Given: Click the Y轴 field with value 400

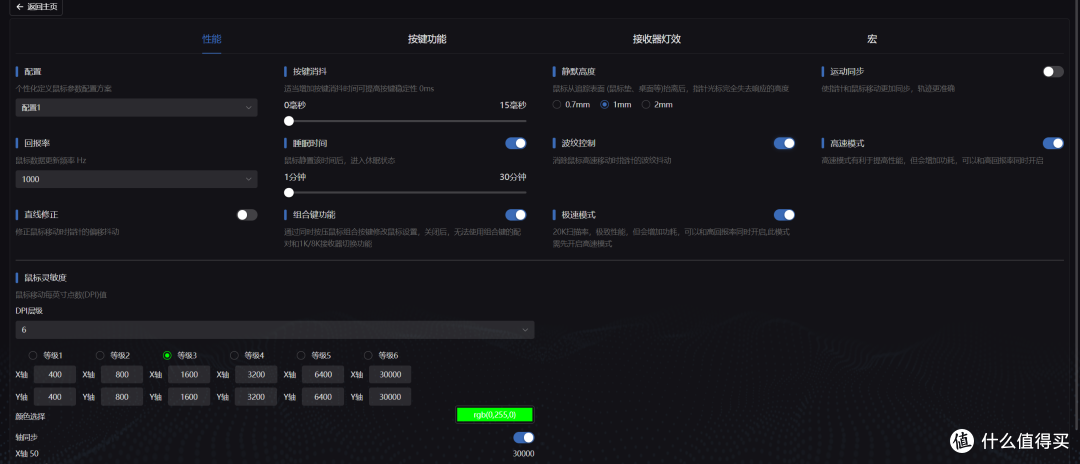Looking at the screenshot, I should click(x=55, y=397).
